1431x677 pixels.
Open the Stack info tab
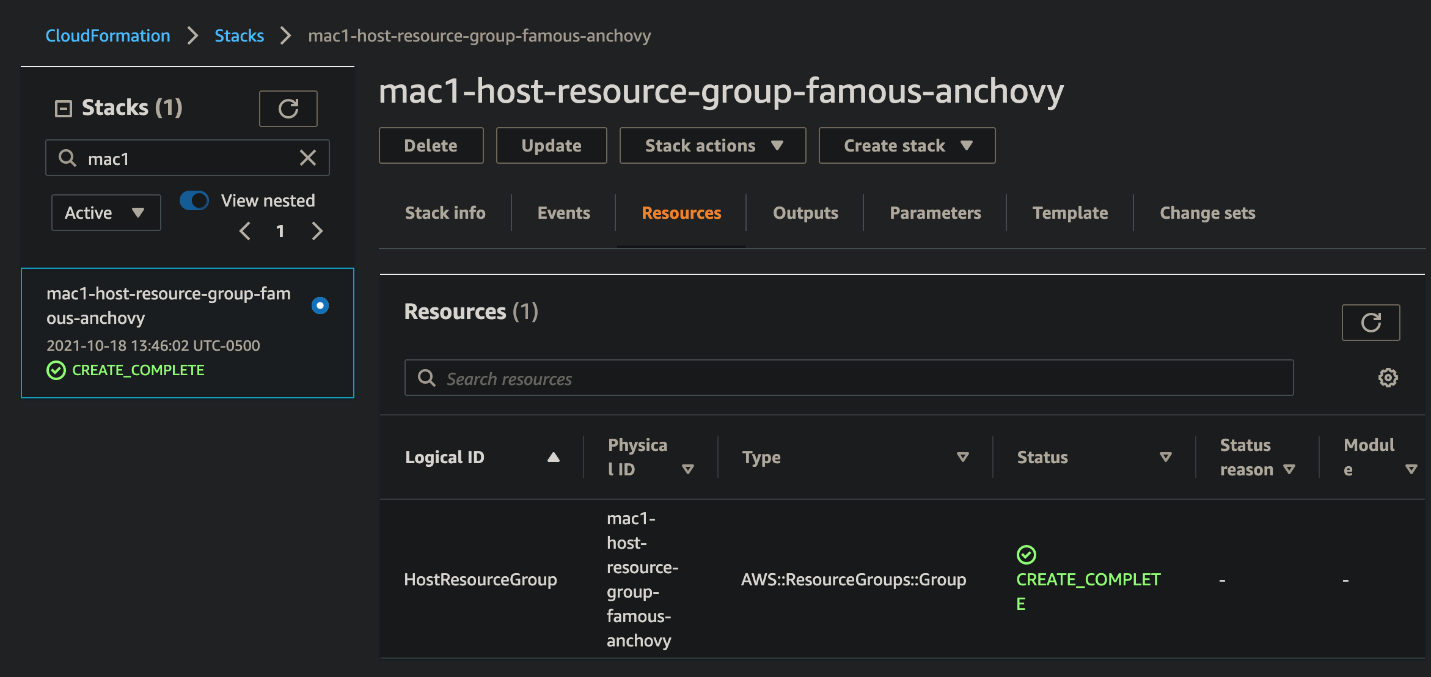(x=445, y=213)
